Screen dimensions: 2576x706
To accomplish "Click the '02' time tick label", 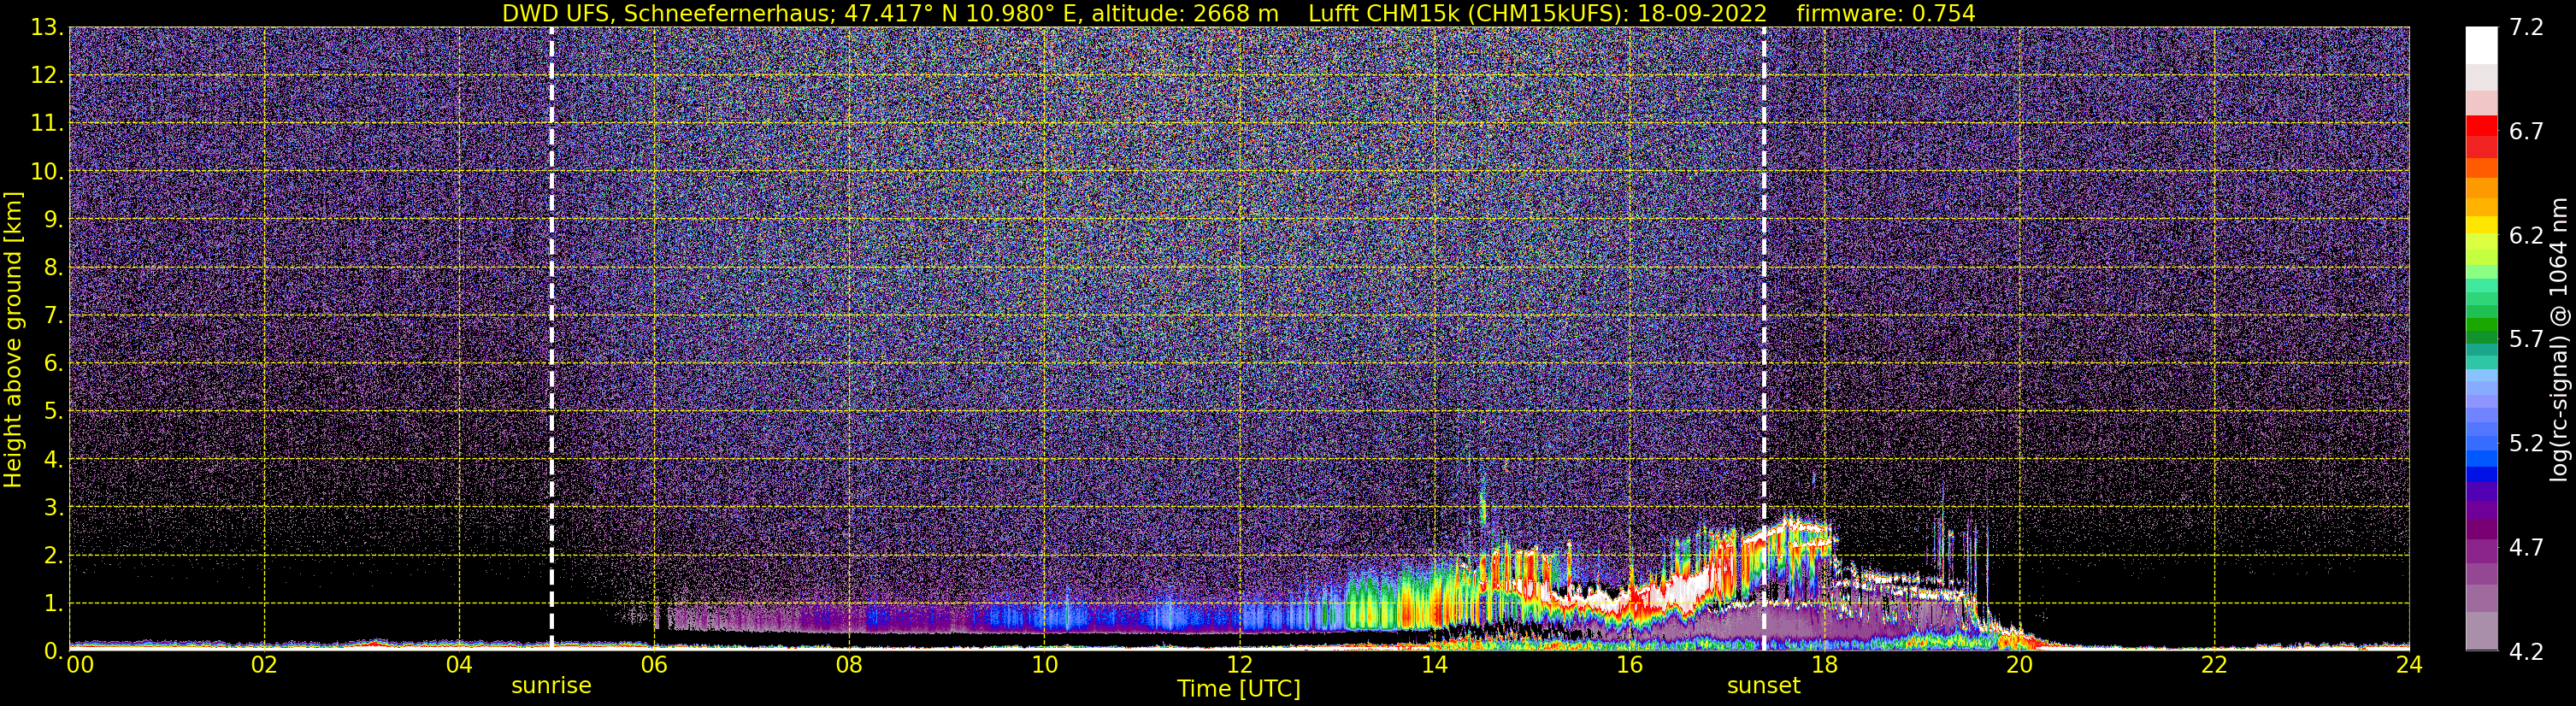I will [x=264, y=665].
